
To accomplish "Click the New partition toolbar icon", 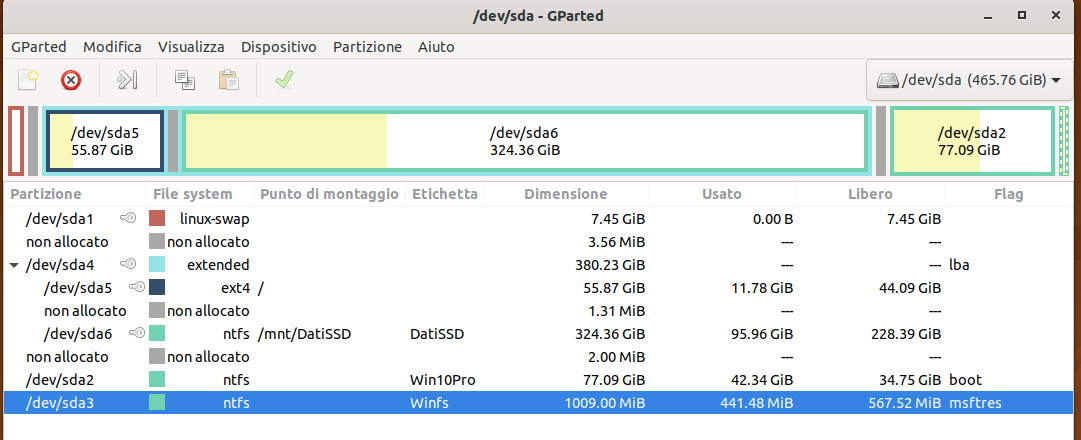I will pyautogui.click(x=28, y=80).
